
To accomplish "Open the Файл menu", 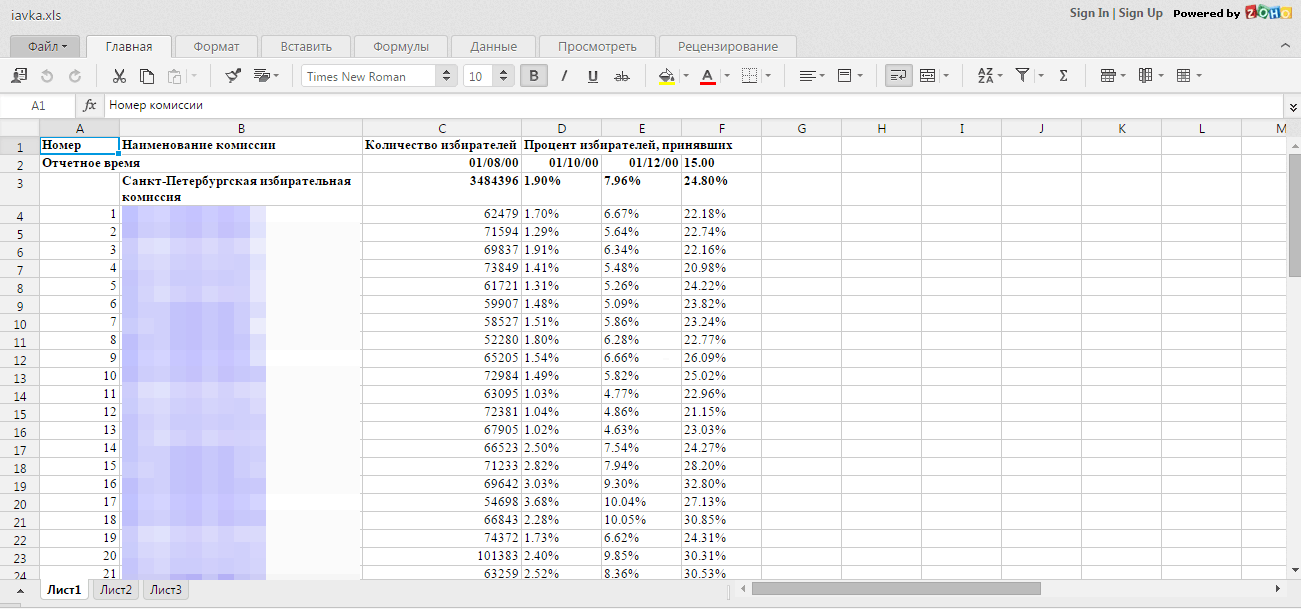I will click(x=45, y=46).
